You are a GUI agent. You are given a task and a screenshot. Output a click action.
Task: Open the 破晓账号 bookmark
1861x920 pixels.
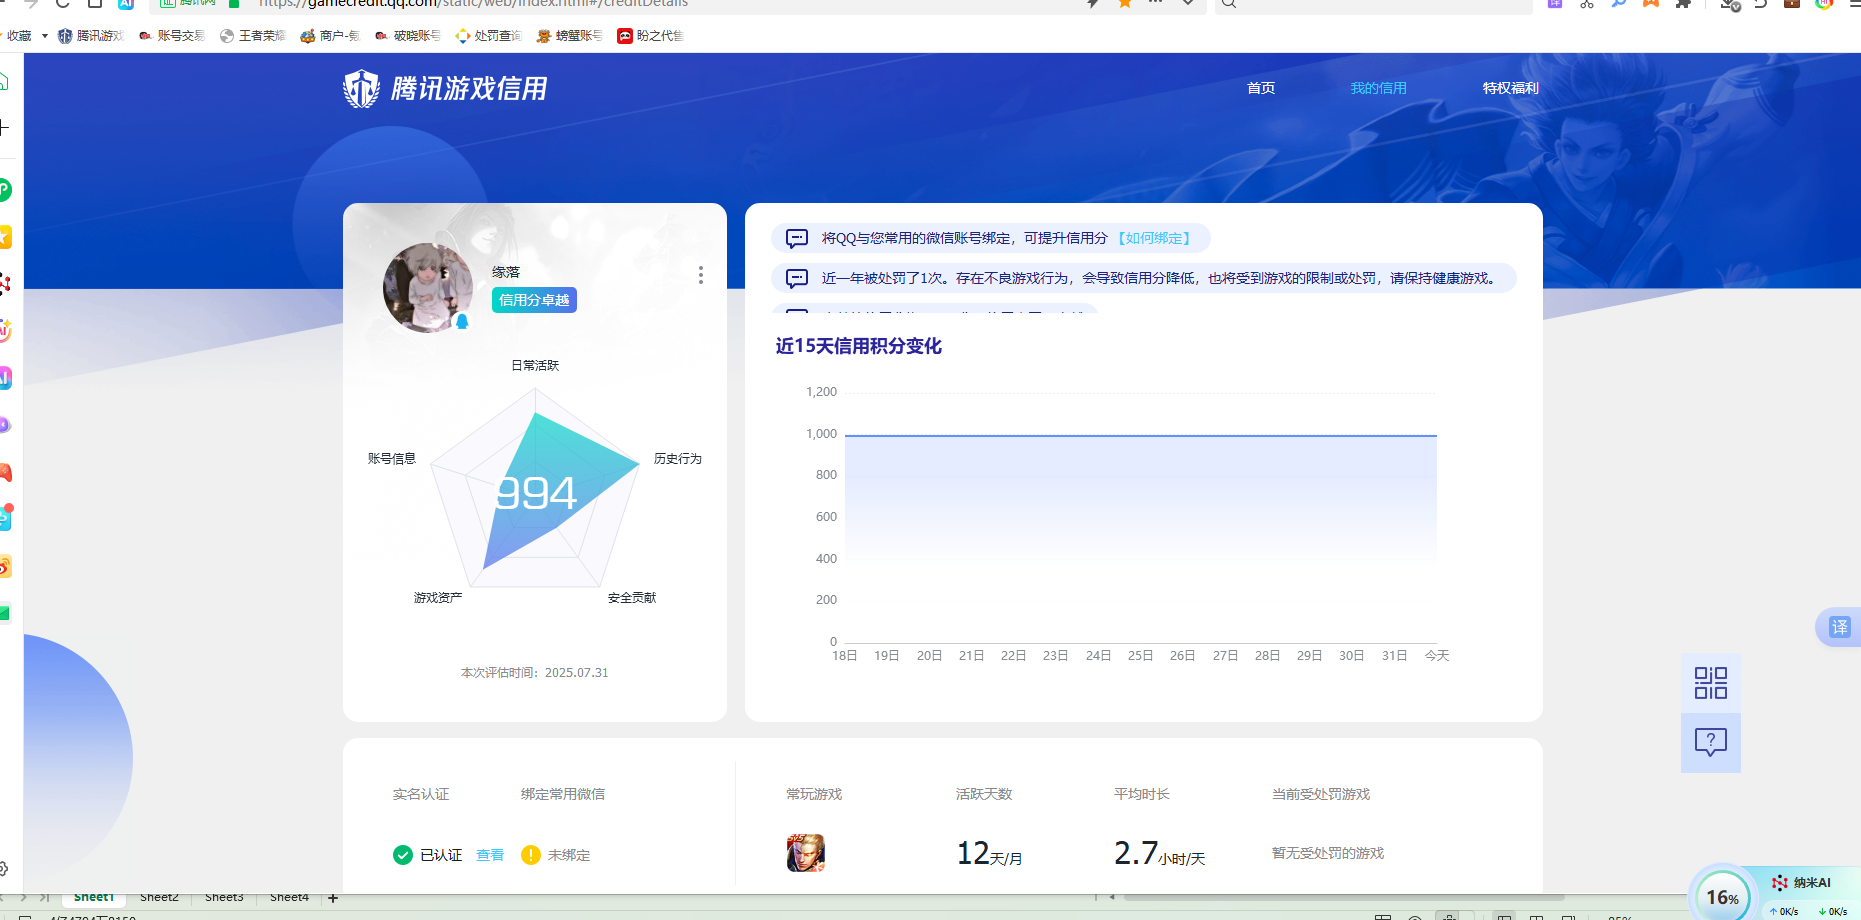(408, 36)
